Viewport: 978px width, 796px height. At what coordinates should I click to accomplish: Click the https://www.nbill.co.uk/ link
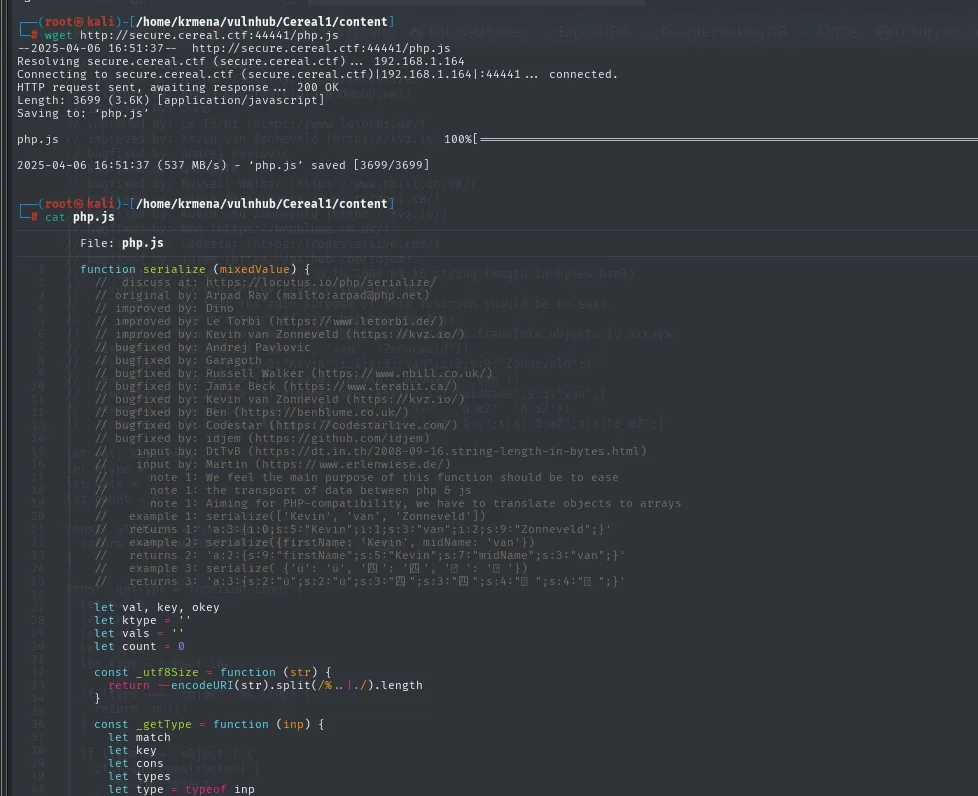tap(401, 374)
